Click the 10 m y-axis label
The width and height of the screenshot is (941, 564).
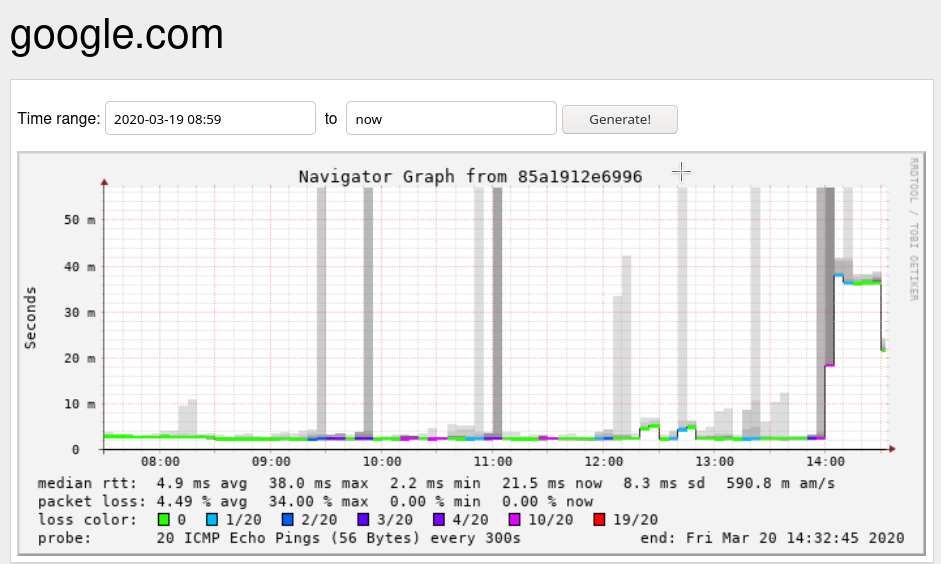tap(80, 404)
